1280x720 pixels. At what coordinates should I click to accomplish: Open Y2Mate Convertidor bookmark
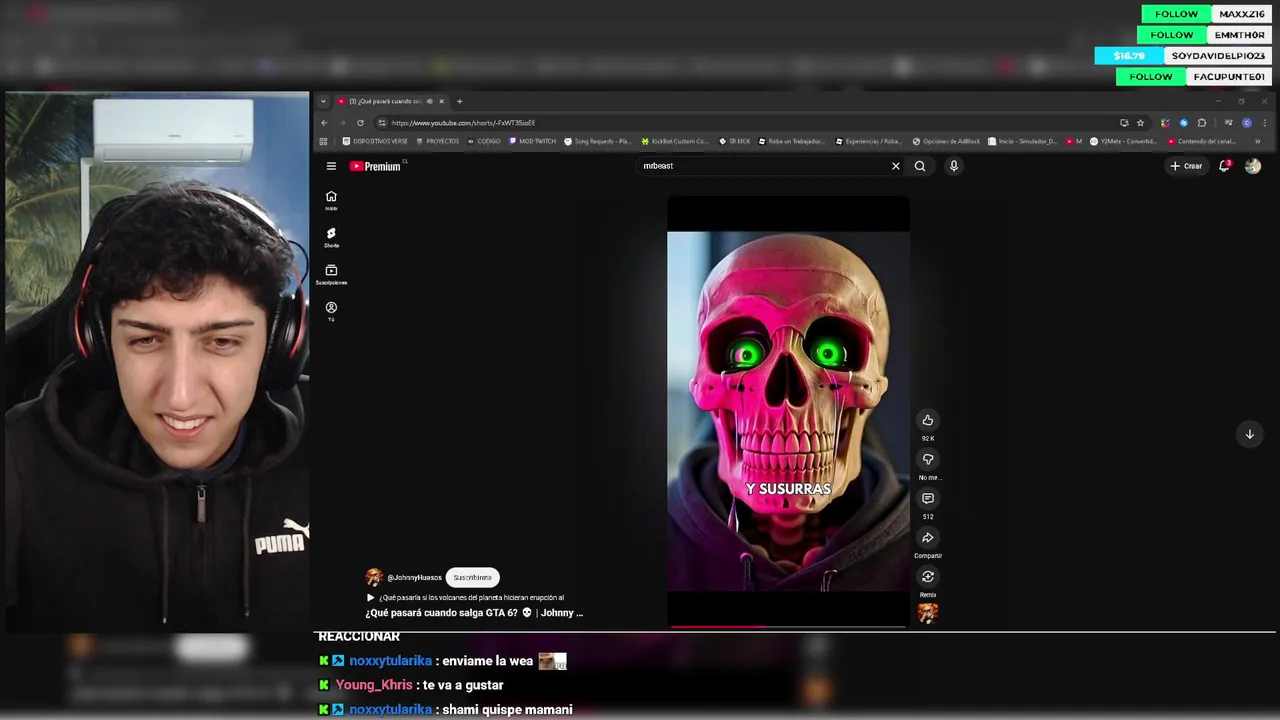[x=1123, y=141]
